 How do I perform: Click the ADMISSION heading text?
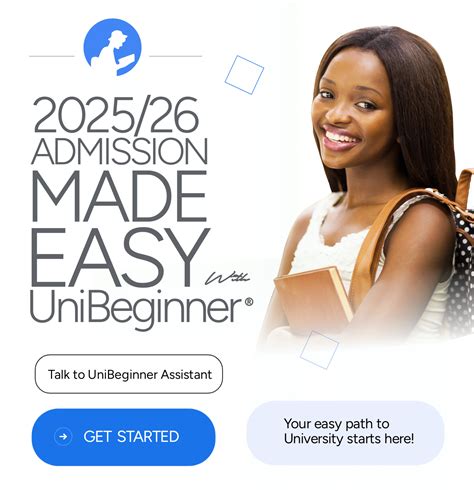pyautogui.click(x=120, y=151)
